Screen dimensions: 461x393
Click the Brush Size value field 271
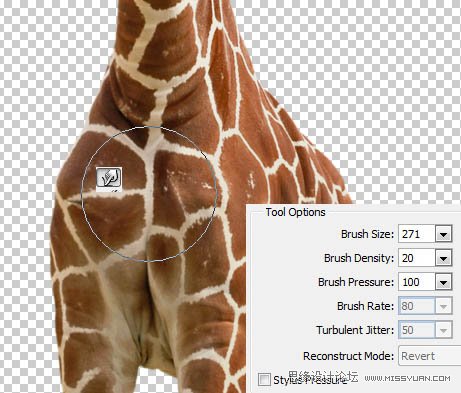417,234
